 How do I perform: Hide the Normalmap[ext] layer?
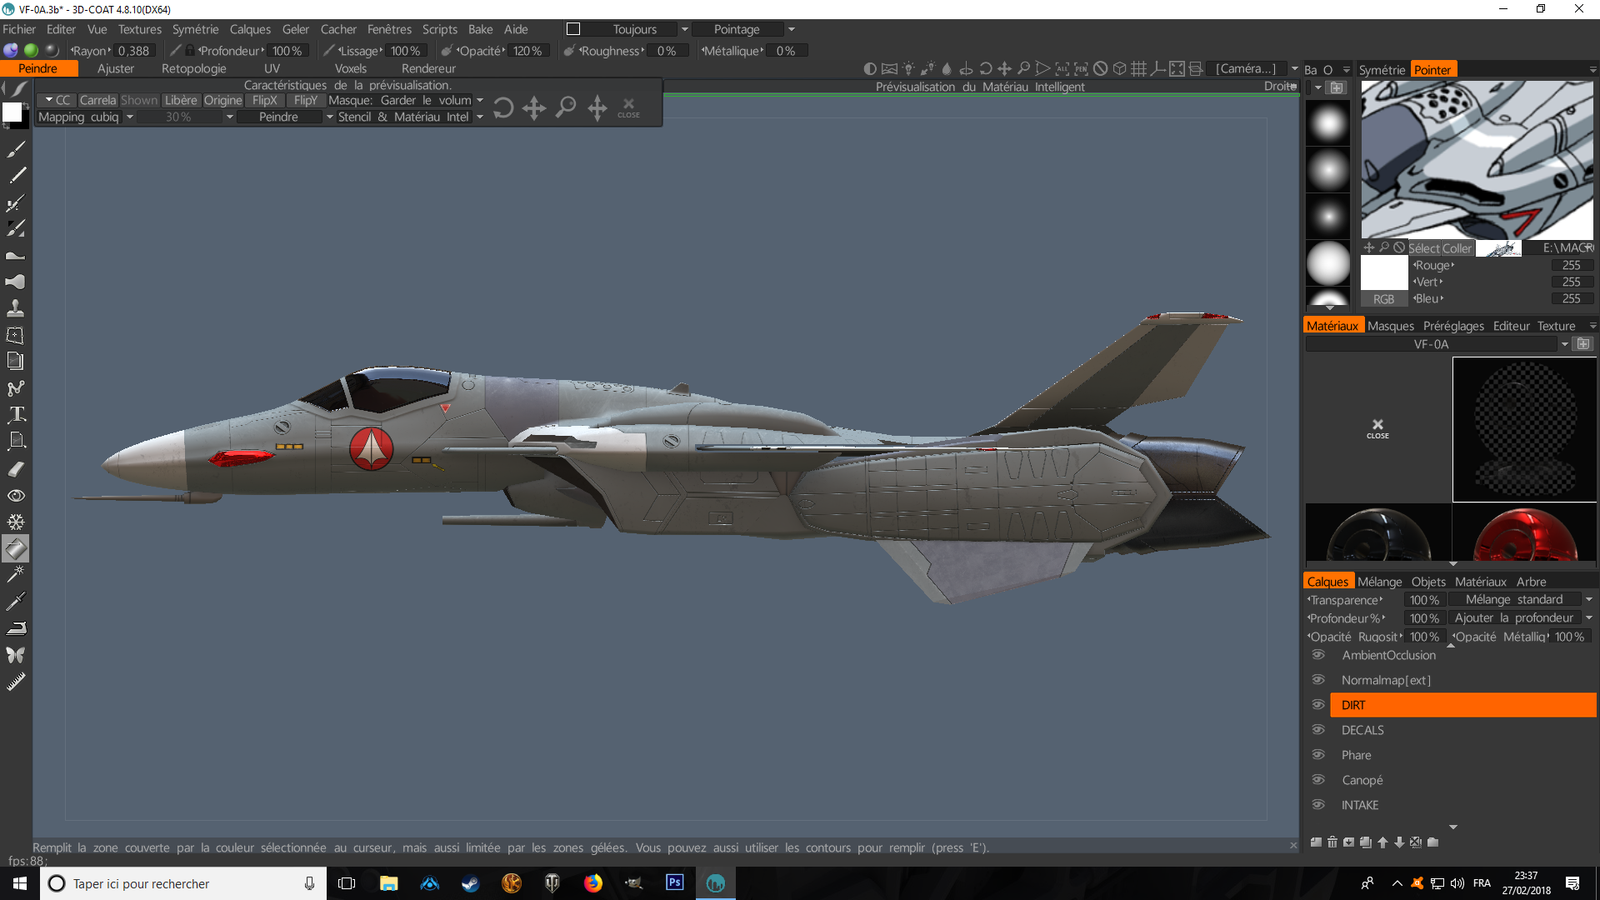click(x=1318, y=680)
